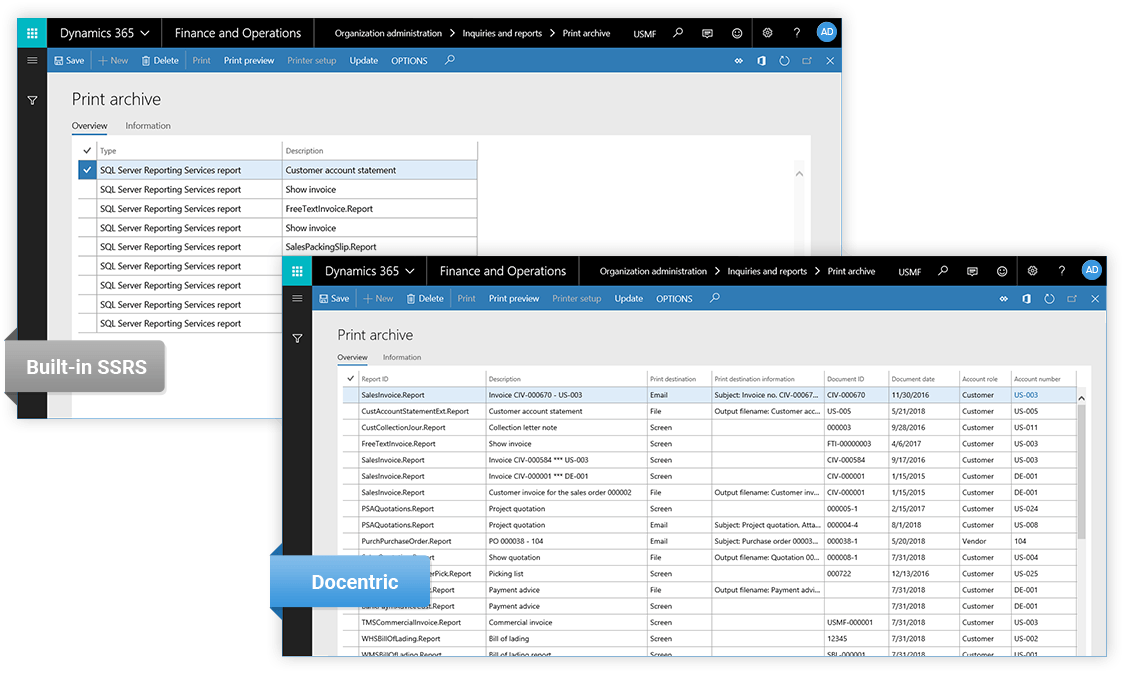The height and width of the screenshot is (686, 1129).
Task: Click Update button in Docentric window
Action: pos(629,299)
